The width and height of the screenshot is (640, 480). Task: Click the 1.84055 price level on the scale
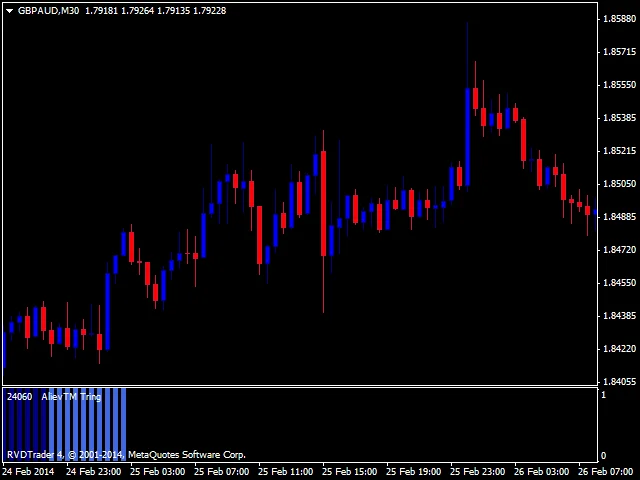(x=619, y=382)
